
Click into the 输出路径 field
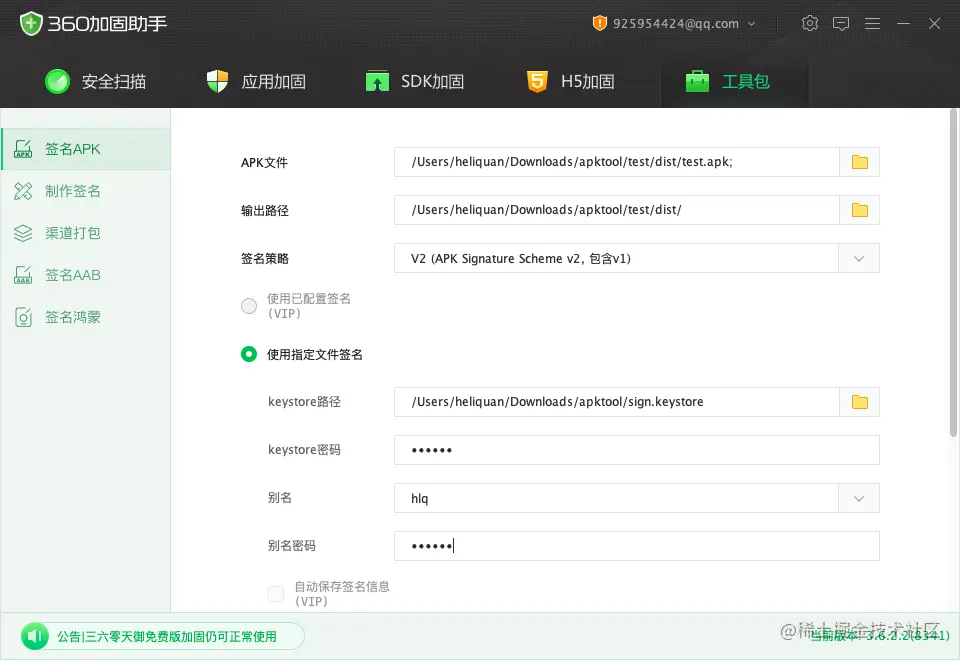tap(617, 210)
